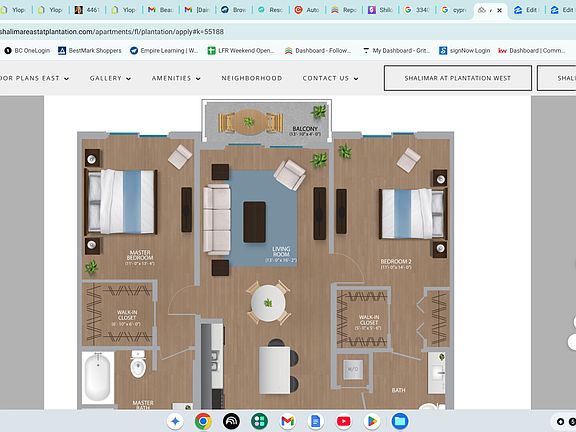Click the W/D washer dryer label
The height and width of the screenshot is (432, 576).
pyautogui.click(x=353, y=369)
